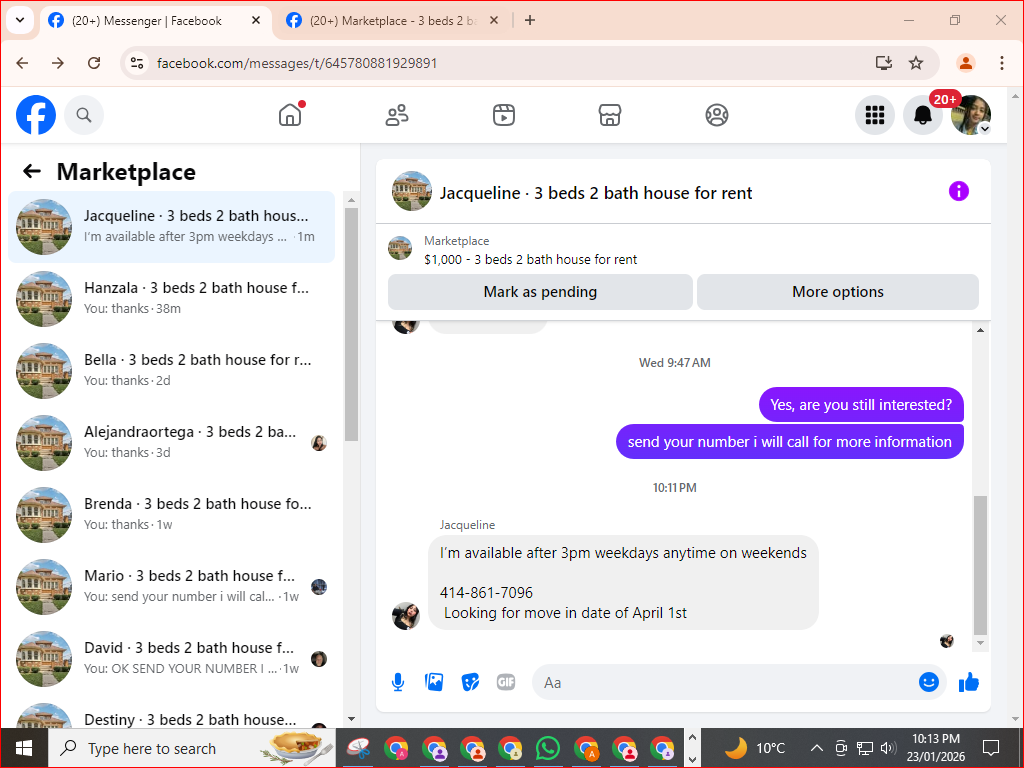The width and height of the screenshot is (1024, 768).
Task: Record a voice clip with microphone icon
Action: [398, 682]
